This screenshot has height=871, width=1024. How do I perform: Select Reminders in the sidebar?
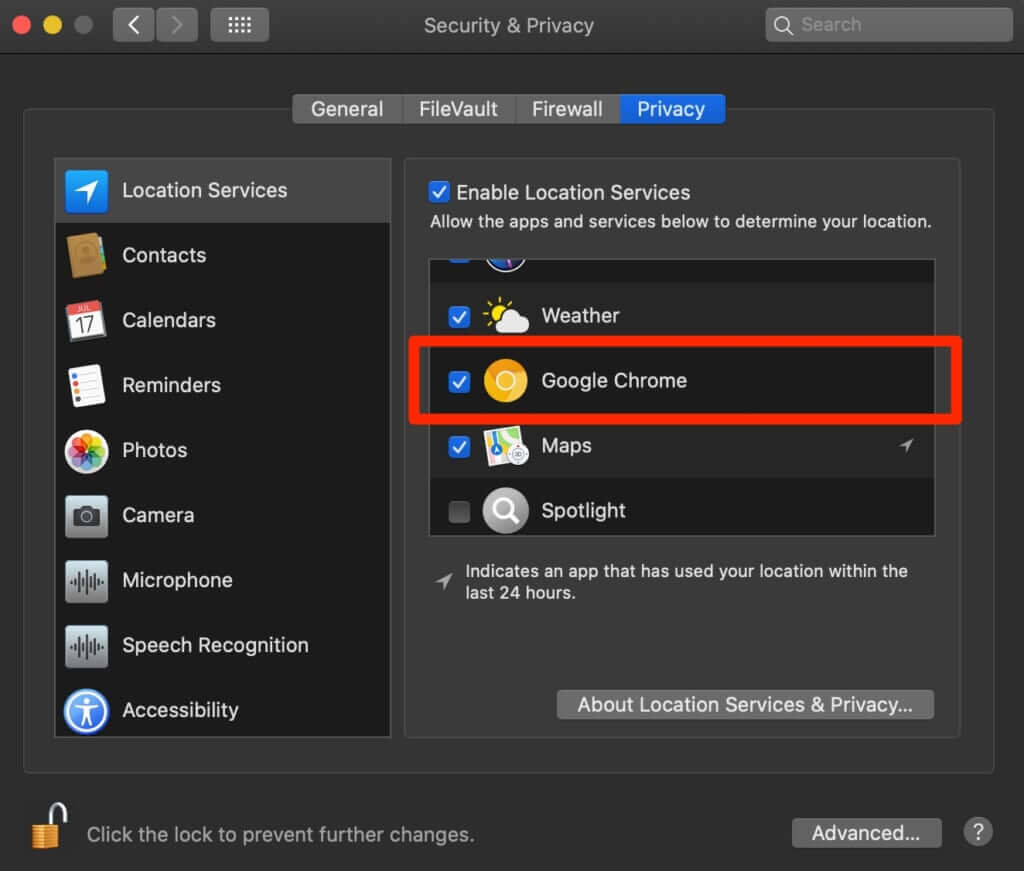point(223,385)
